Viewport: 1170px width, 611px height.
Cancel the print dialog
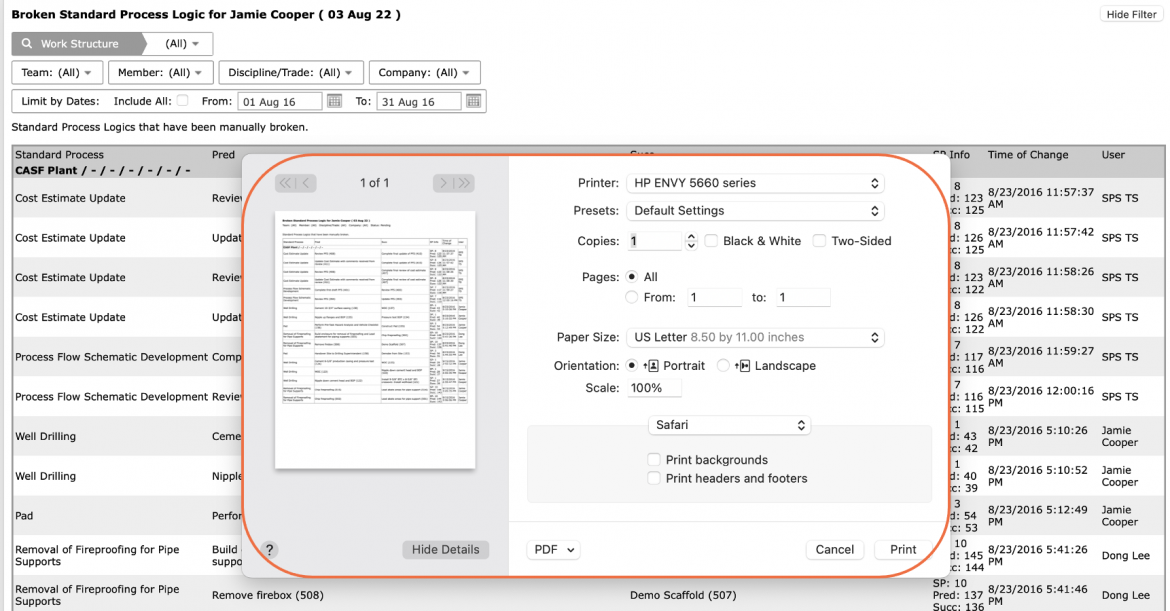(834, 550)
